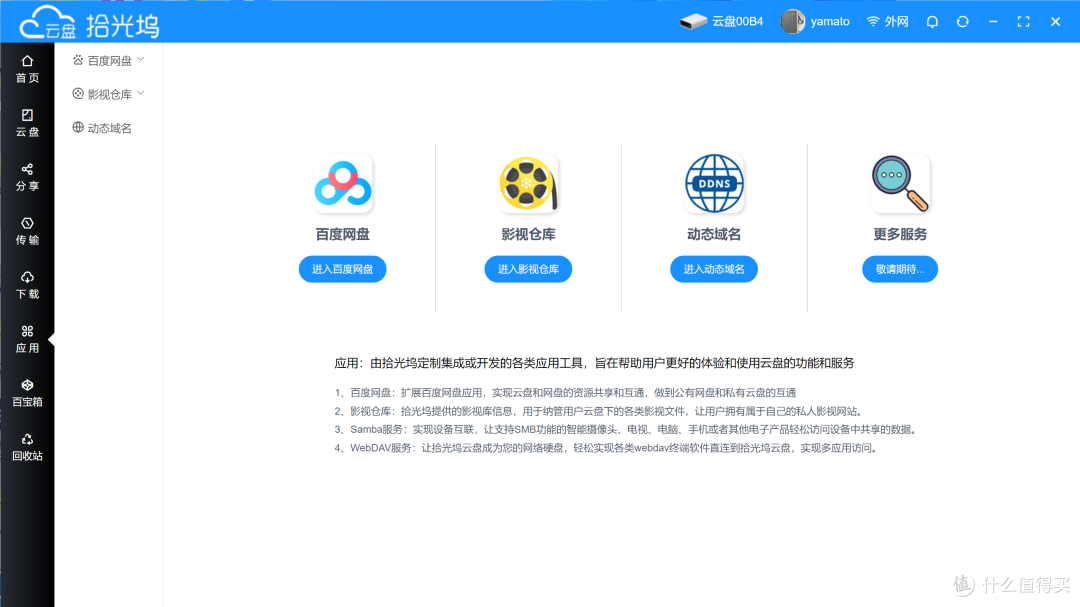Screen dimensions: 1080x607
Task: Click the fullscreen icon in title bar
Action: pyautogui.click(x=1024, y=21)
